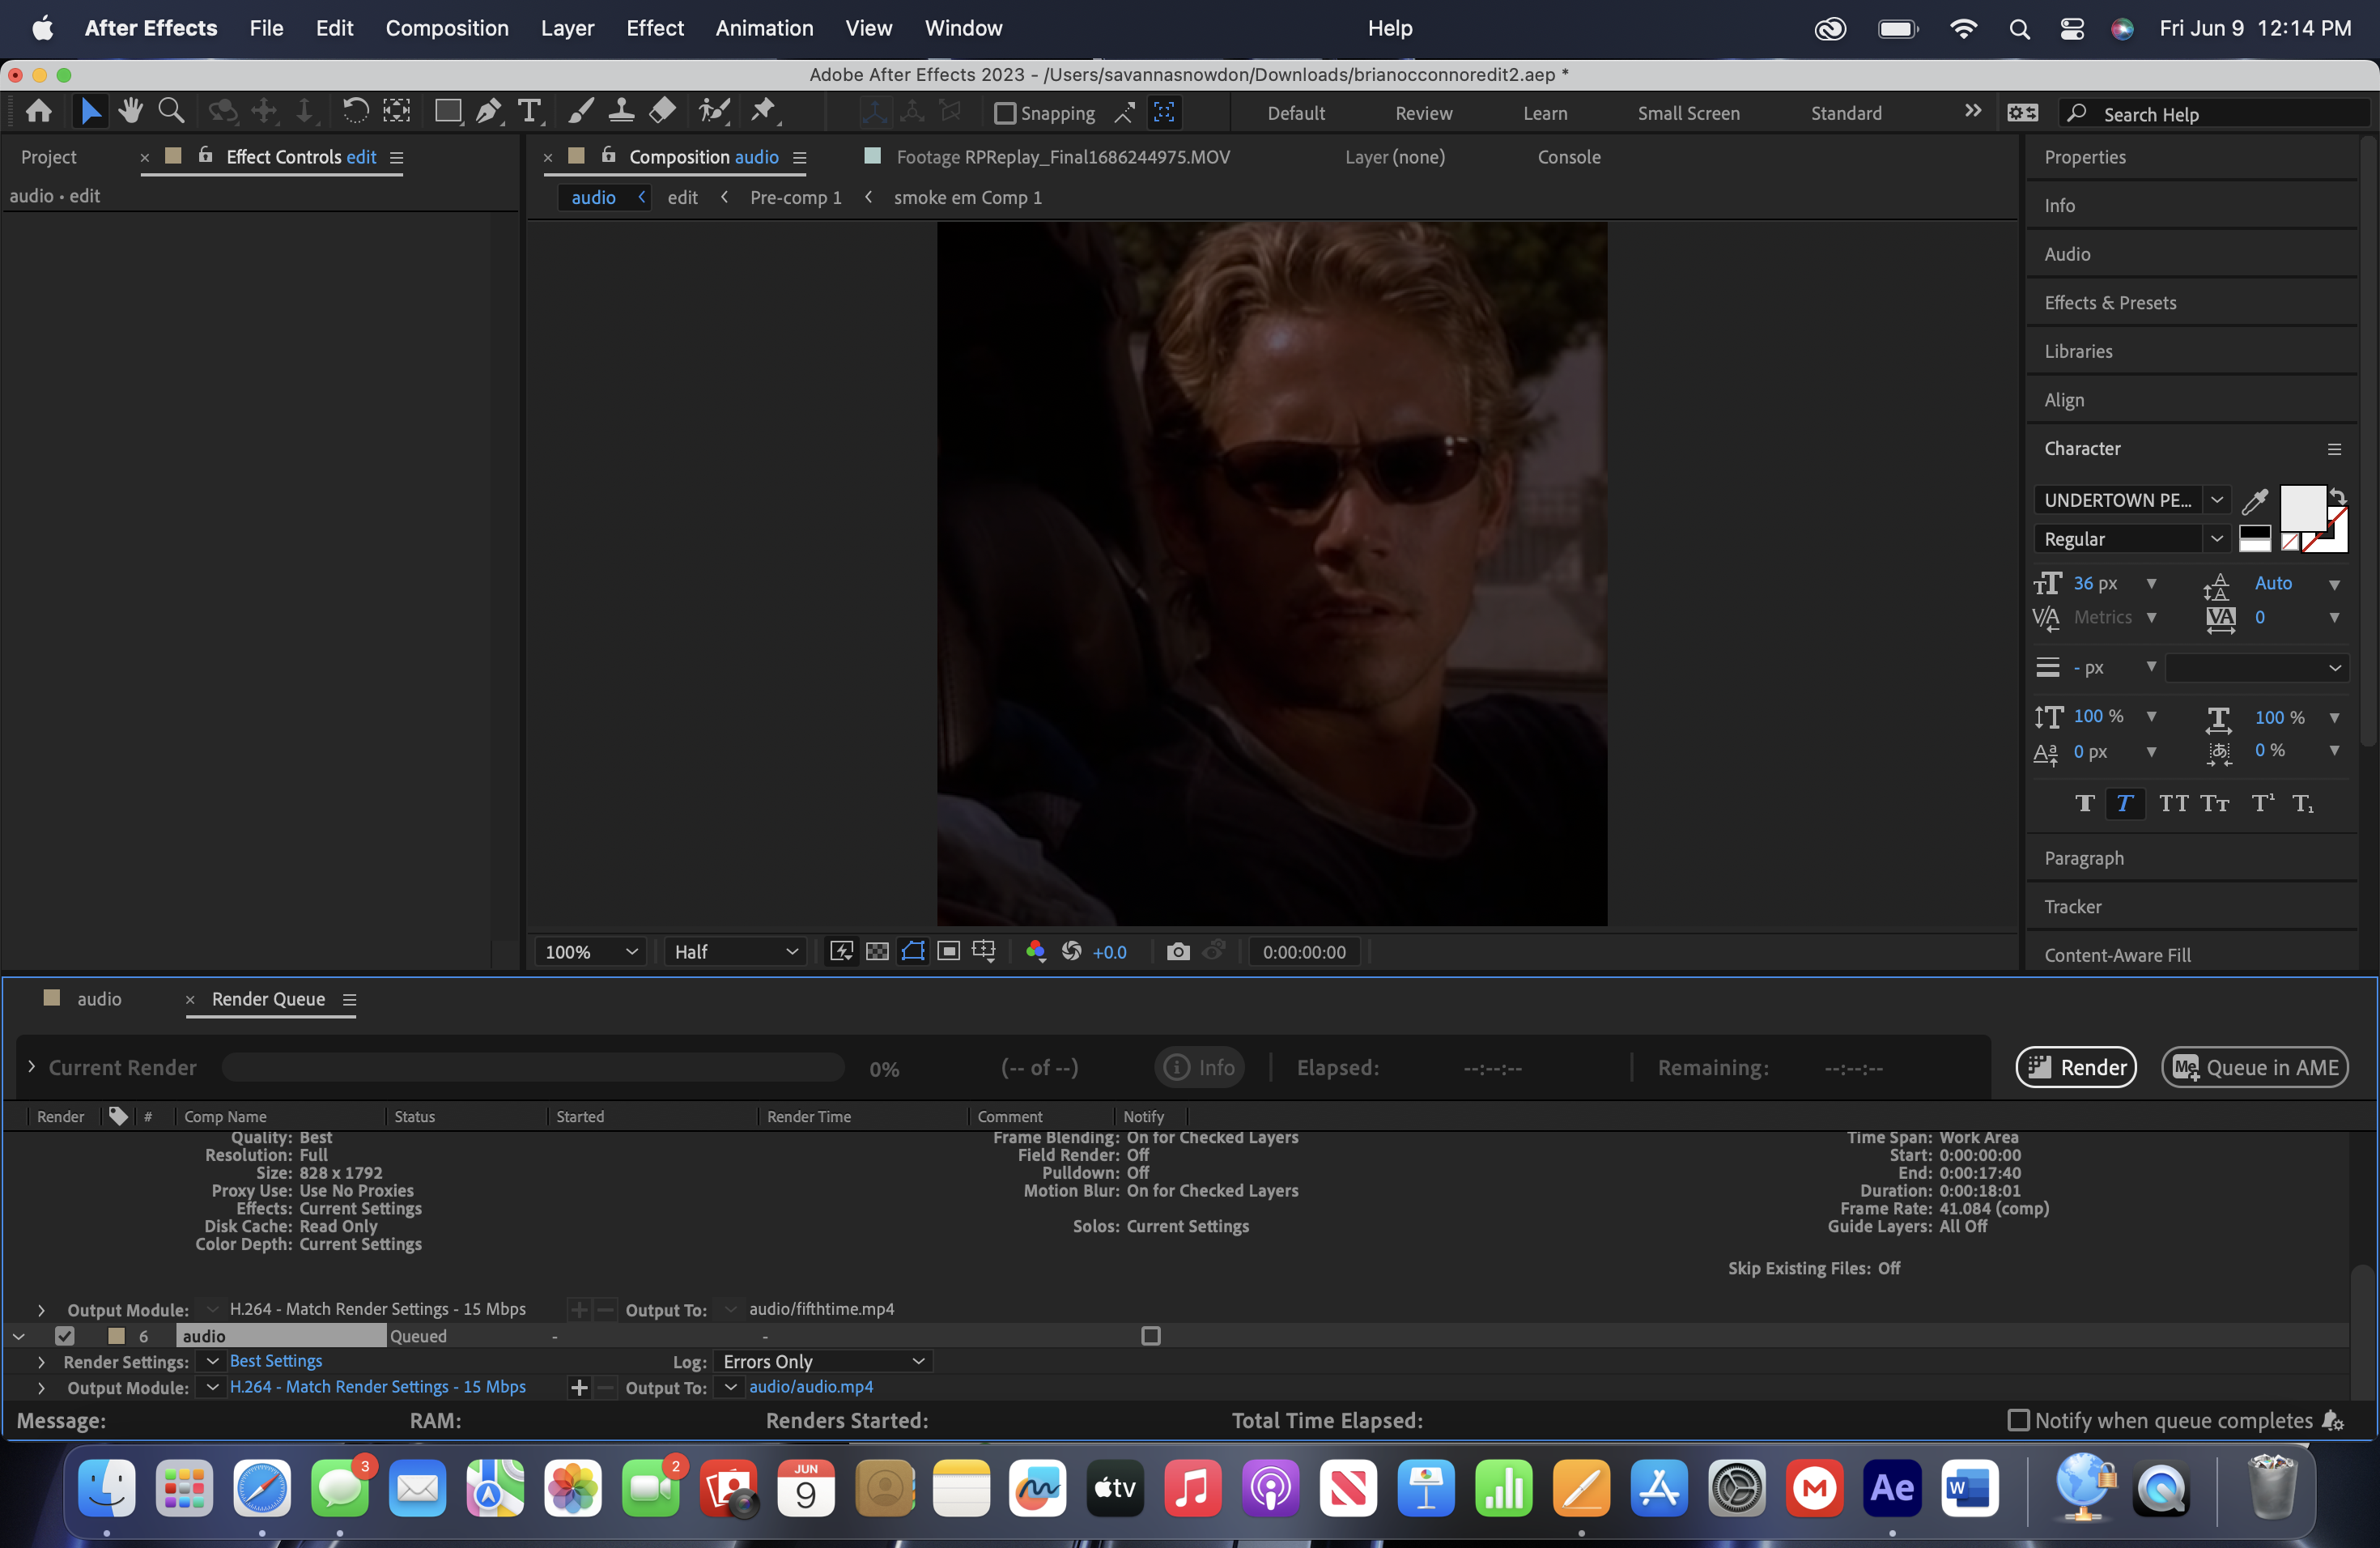This screenshot has width=2380, height=1548.
Task: Pick the Clone Stamp tool
Action: click(621, 111)
